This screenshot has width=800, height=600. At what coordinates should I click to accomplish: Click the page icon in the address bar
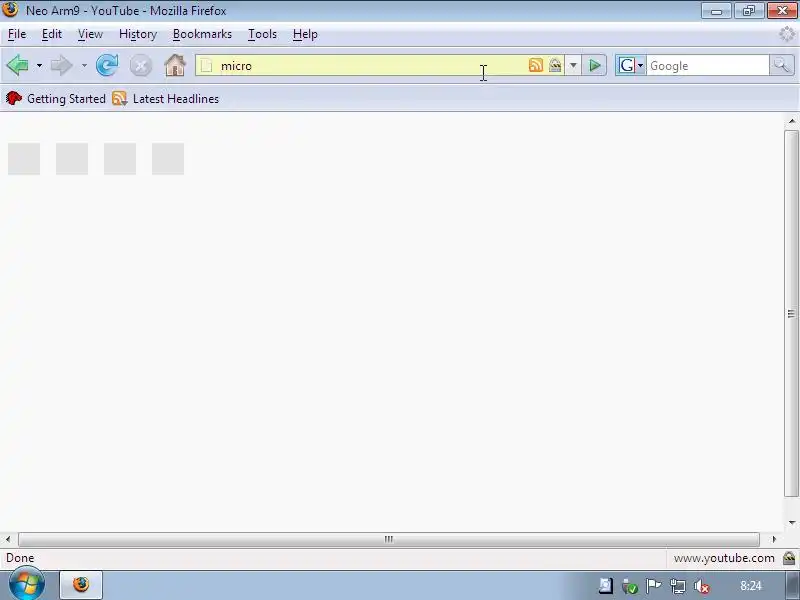[x=206, y=66]
